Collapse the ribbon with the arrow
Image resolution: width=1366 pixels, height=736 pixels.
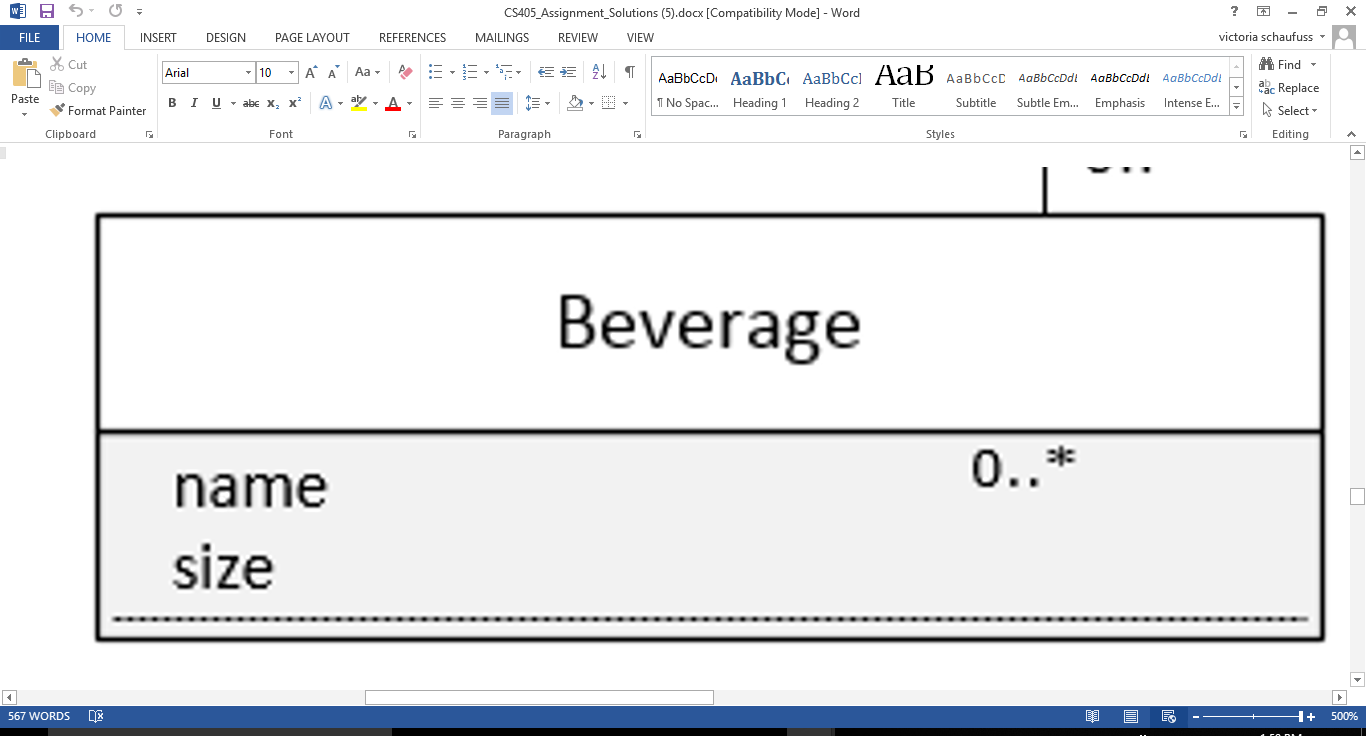1350,134
